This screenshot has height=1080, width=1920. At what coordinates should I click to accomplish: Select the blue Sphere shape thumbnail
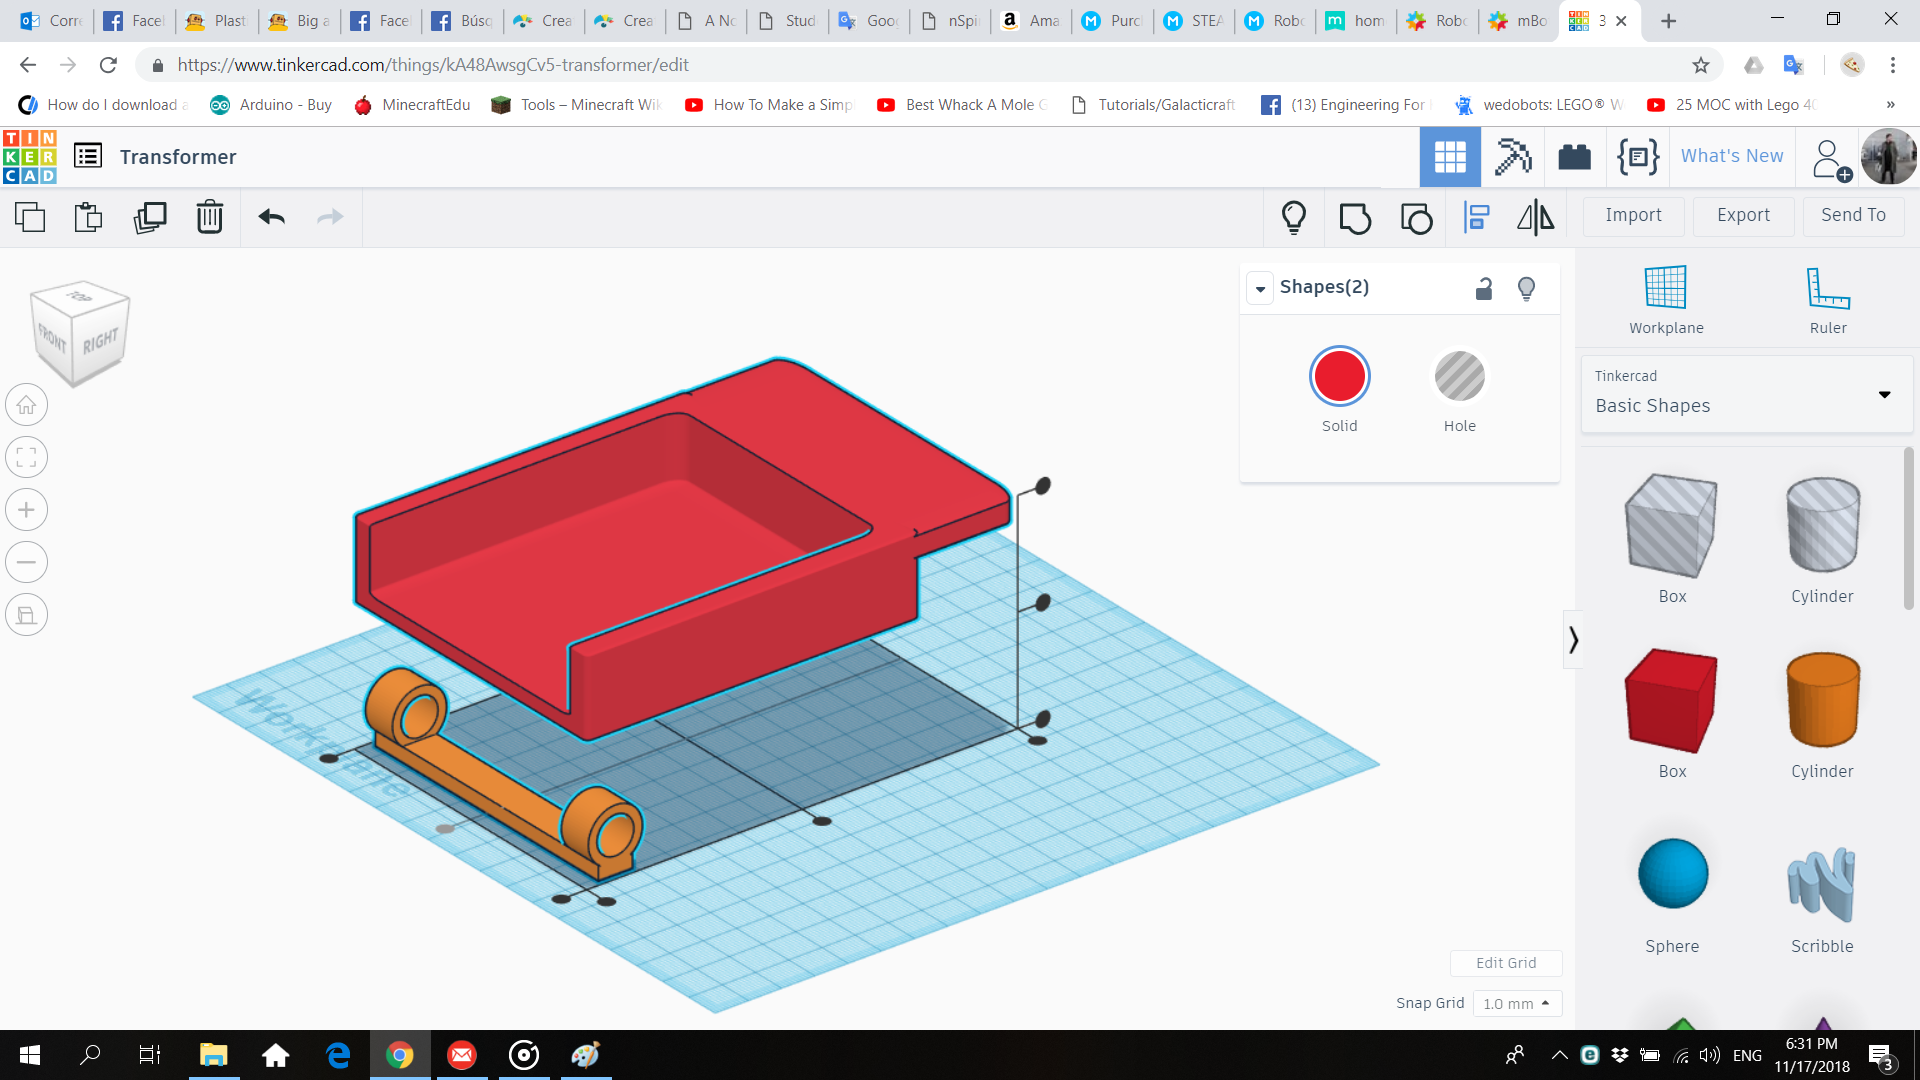[x=1672, y=874]
